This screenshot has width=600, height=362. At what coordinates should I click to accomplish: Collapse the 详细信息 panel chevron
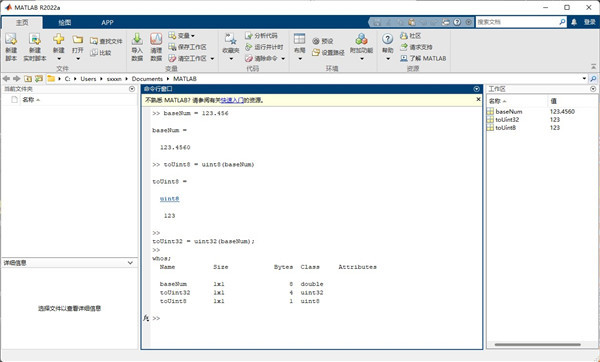(x=130, y=263)
